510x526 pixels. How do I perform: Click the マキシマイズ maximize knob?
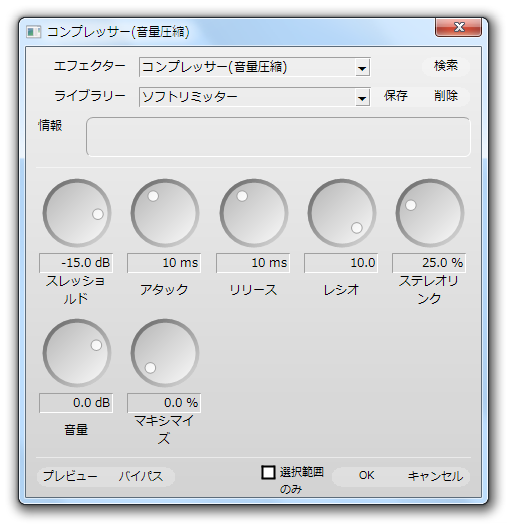pyautogui.click(x=165, y=353)
